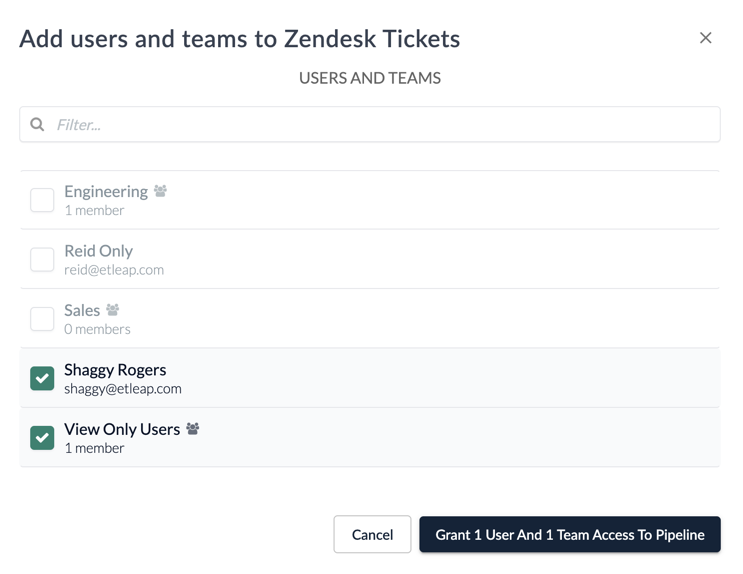Click the search magnifier icon
The image size is (743, 574).
[x=37, y=125]
